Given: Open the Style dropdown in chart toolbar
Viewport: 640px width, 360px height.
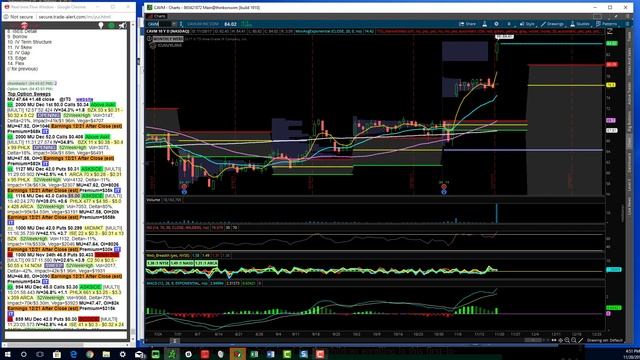Looking at the screenshot, I should [527, 24].
